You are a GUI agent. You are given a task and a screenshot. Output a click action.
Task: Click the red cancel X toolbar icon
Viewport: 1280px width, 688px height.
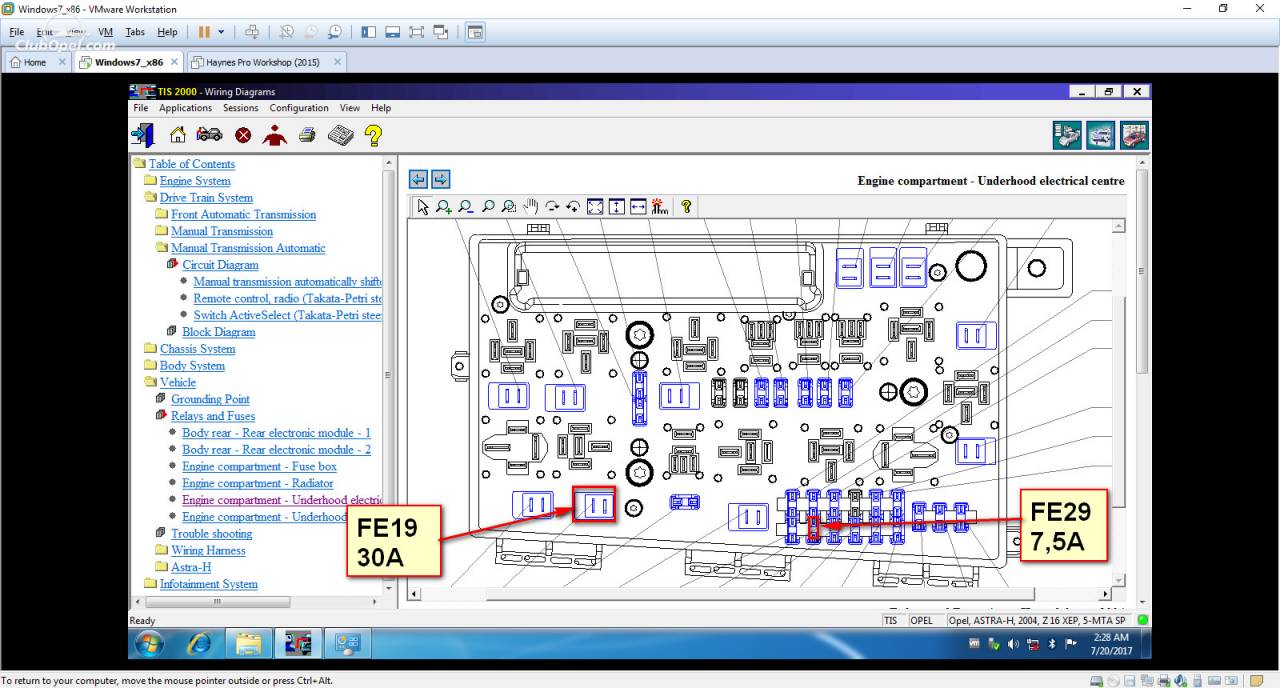(243, 135)
